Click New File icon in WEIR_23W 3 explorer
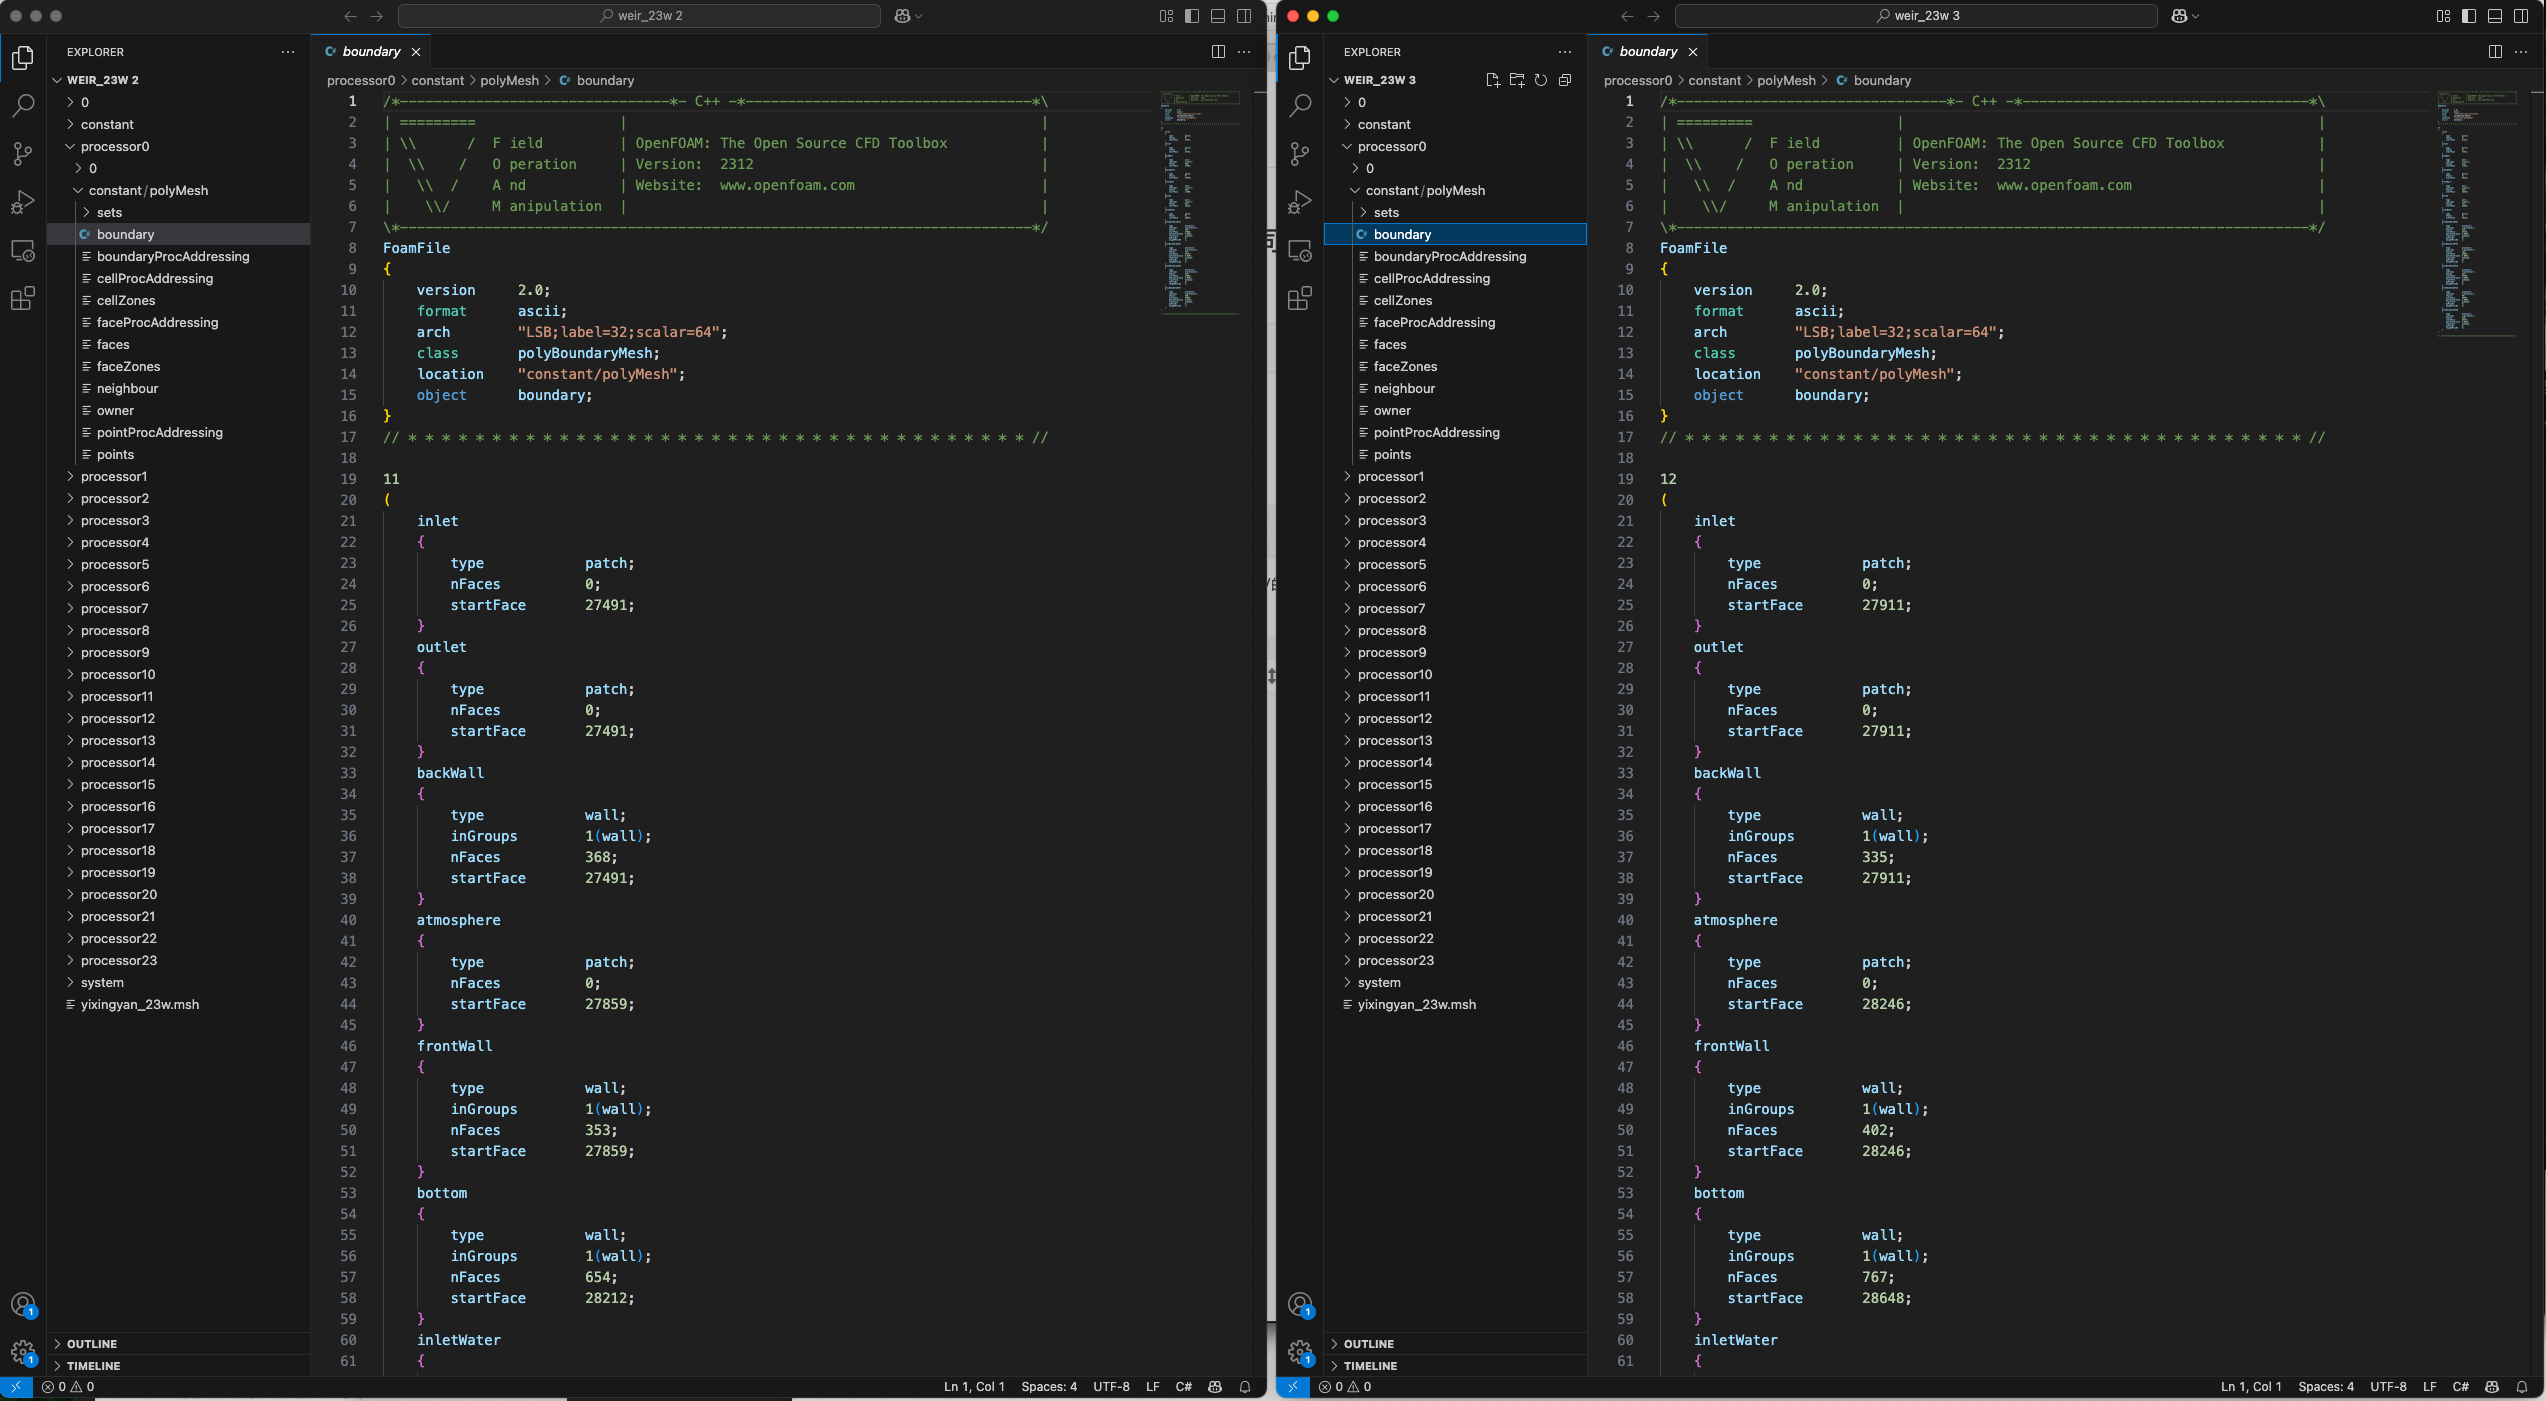Viewport: 2546px width, 1401px height. click(x=1492, y=80)
